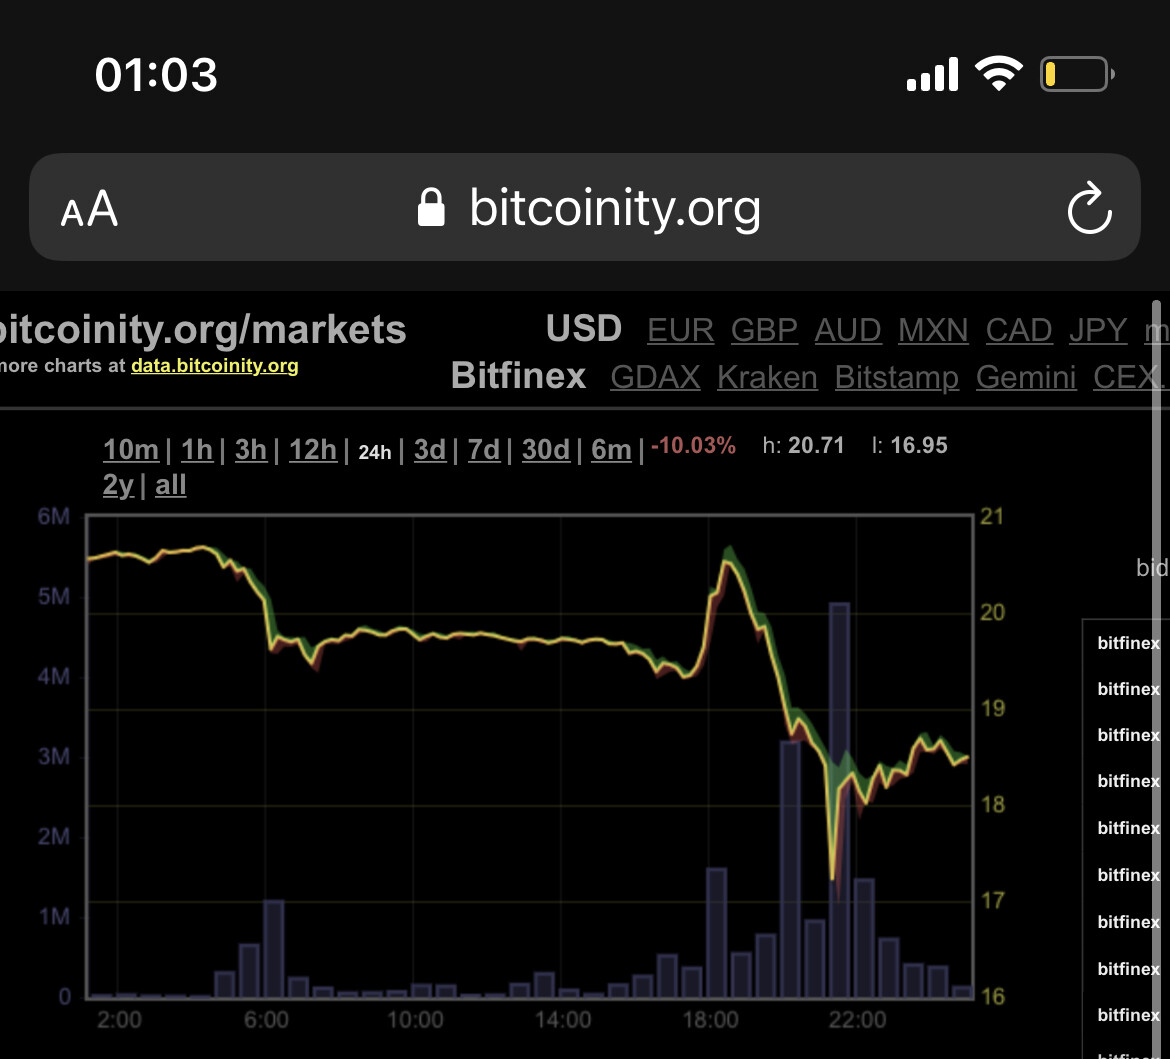This screenshot has height=1059, width=1170.
Task: Switch chart range to 2y
Action: [118, 486]
